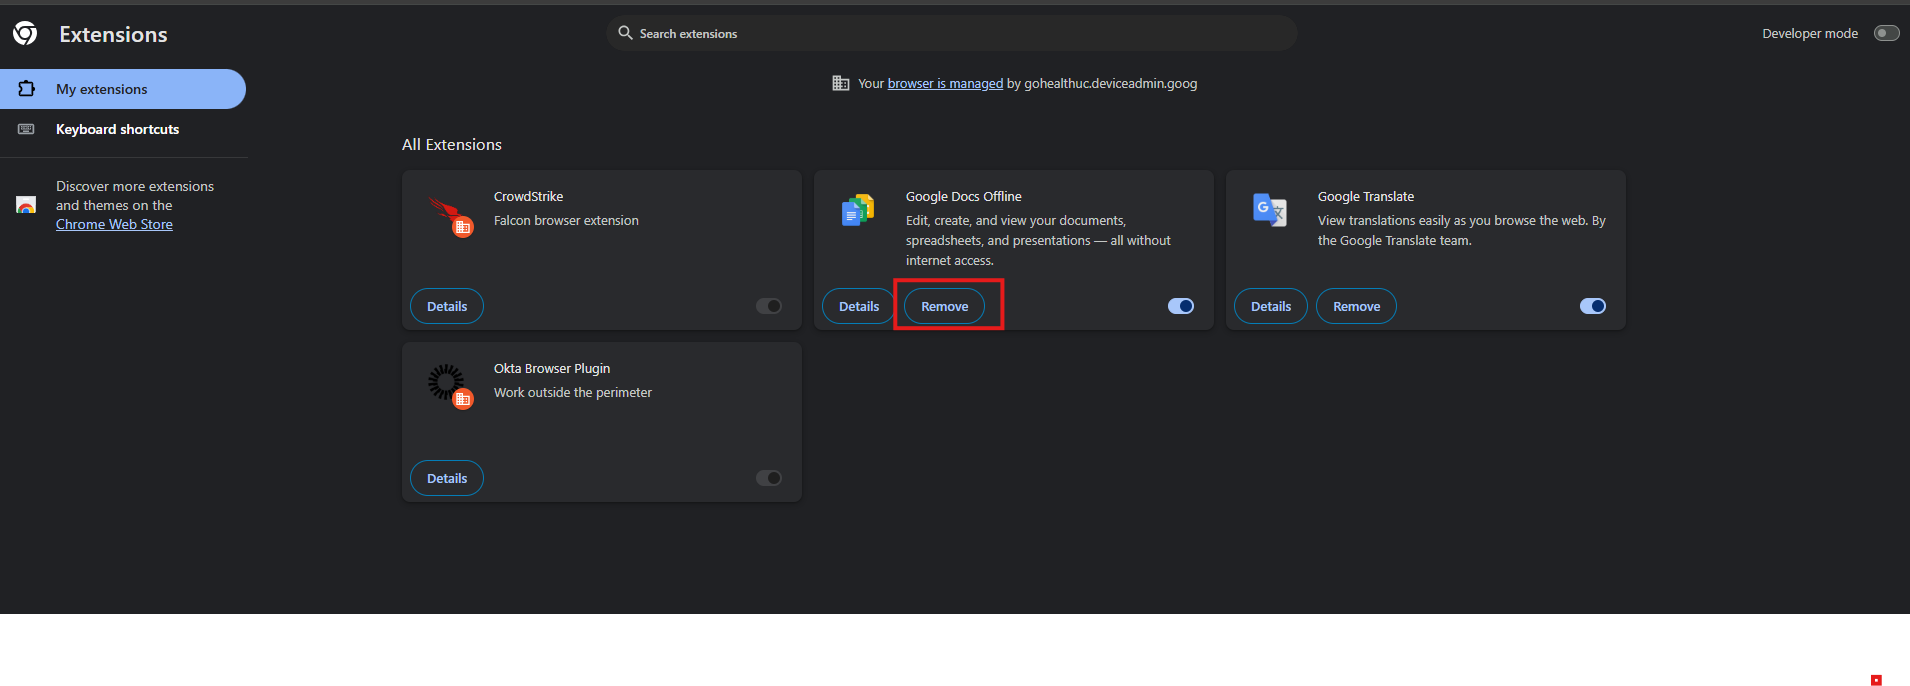Open CrowdStrike Details
The width and height of the screenshot is (1910, 686).
(447, 306)
